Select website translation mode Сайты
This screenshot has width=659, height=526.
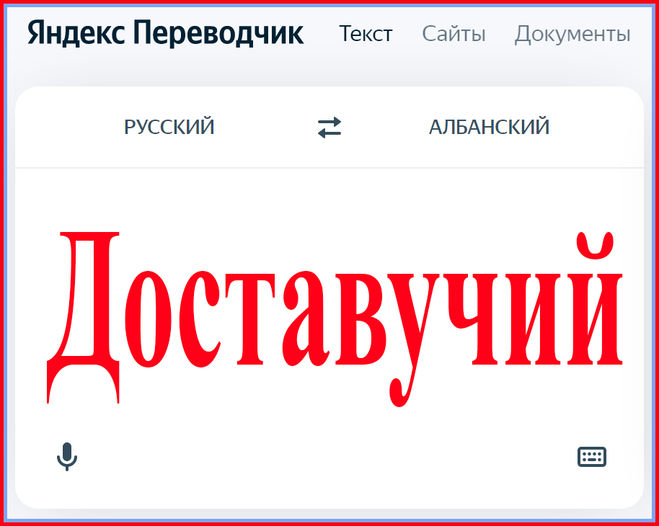pos(453,34)
